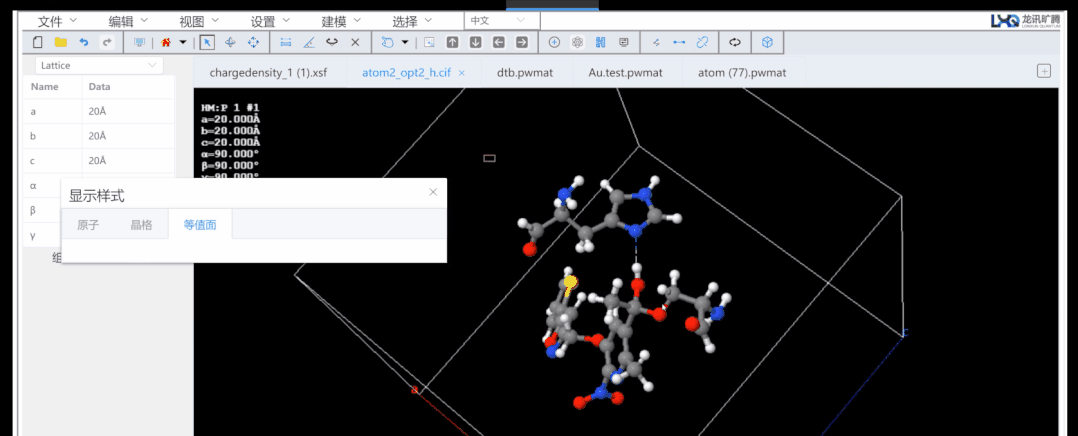Screen dimensions: 1078x436
Task: Click the Data column header
Action: tap(100, 87)
